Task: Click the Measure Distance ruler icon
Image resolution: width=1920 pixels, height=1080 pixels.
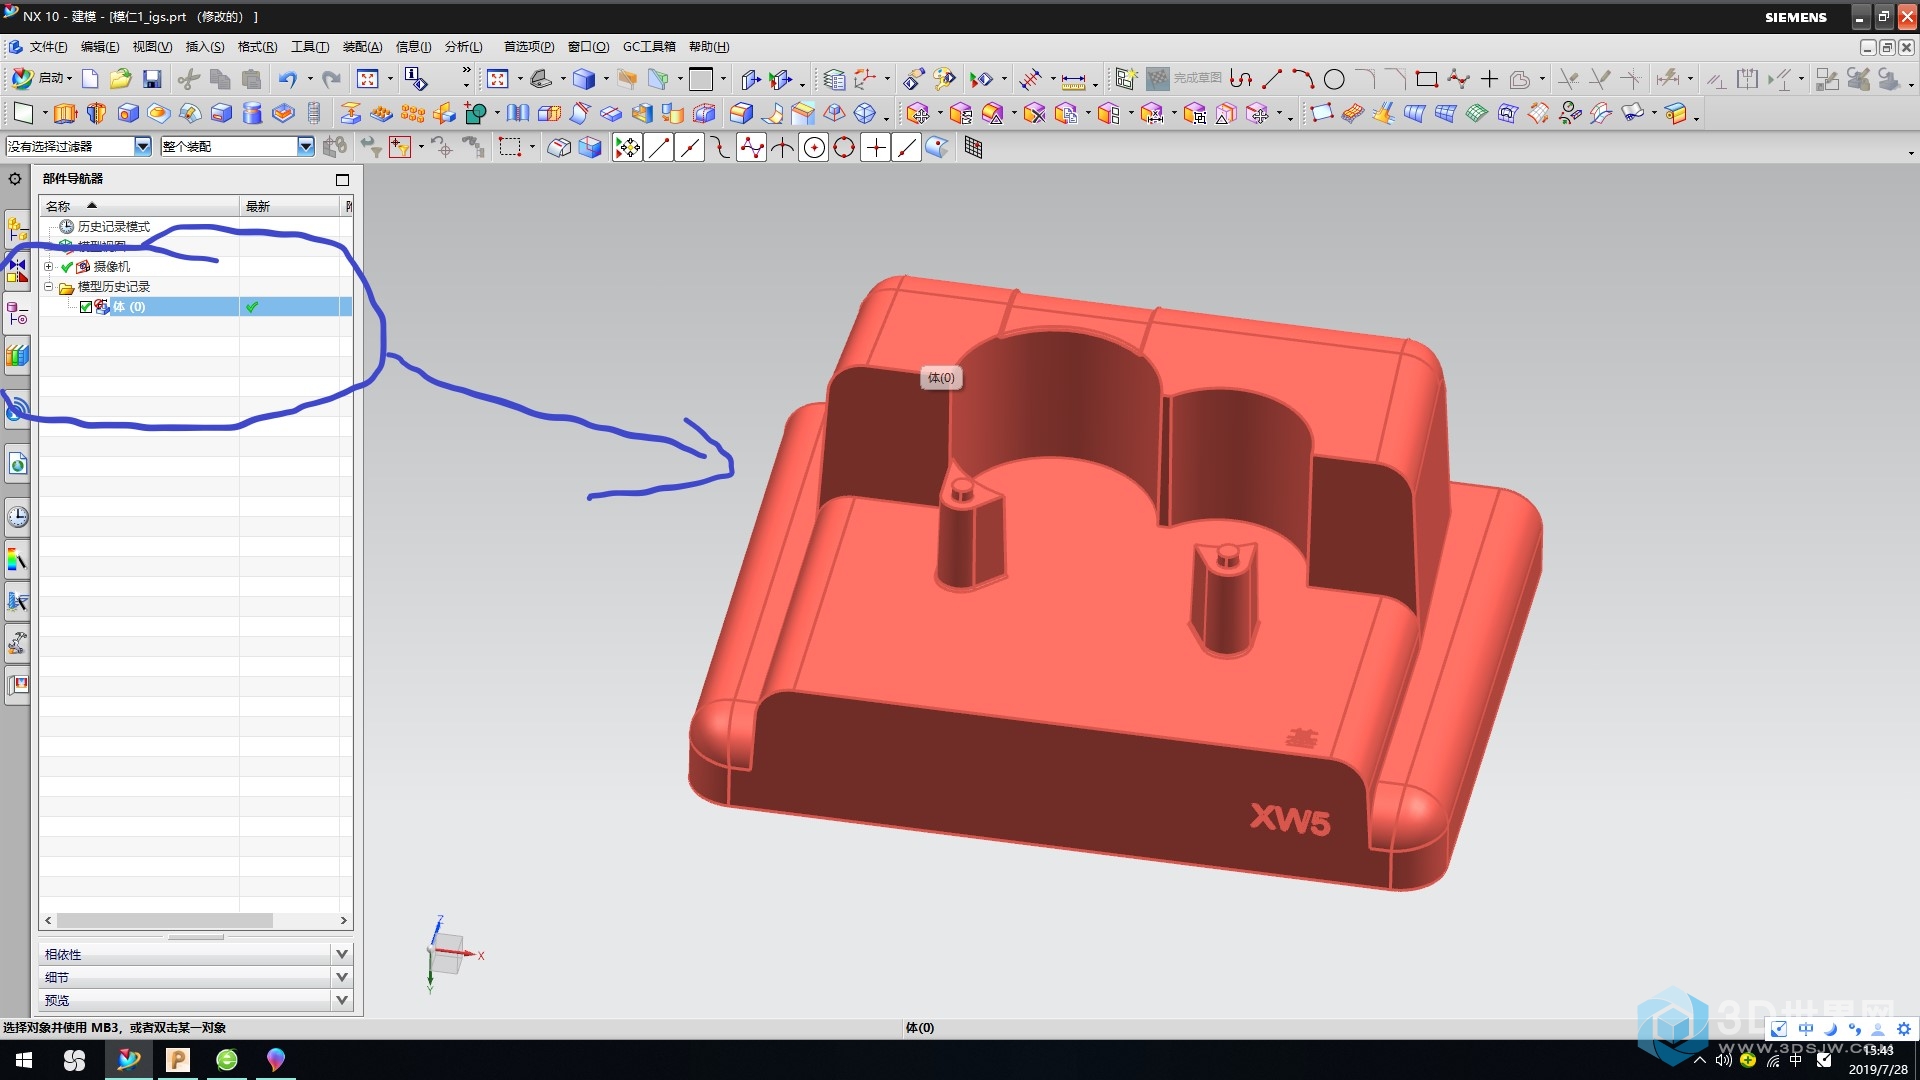Action: (x=1073, y=79)
